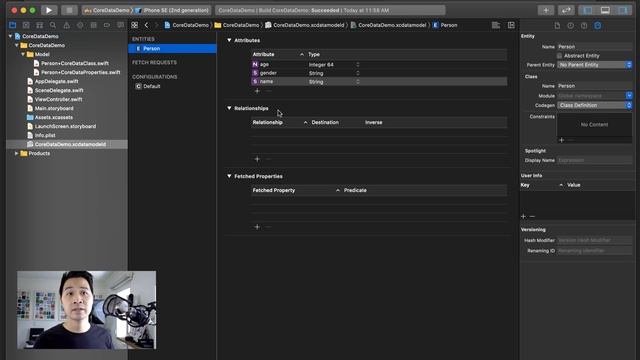640x360 pixels.
Task: Open the Debug navigator tab
Action: click(x=93, y=25)
